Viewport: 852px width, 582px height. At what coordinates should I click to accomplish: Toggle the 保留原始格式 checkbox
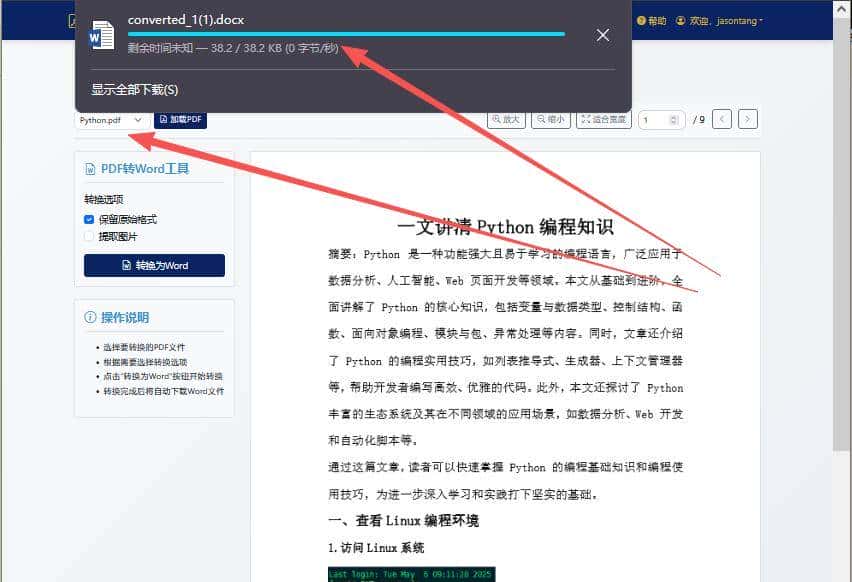89,219
